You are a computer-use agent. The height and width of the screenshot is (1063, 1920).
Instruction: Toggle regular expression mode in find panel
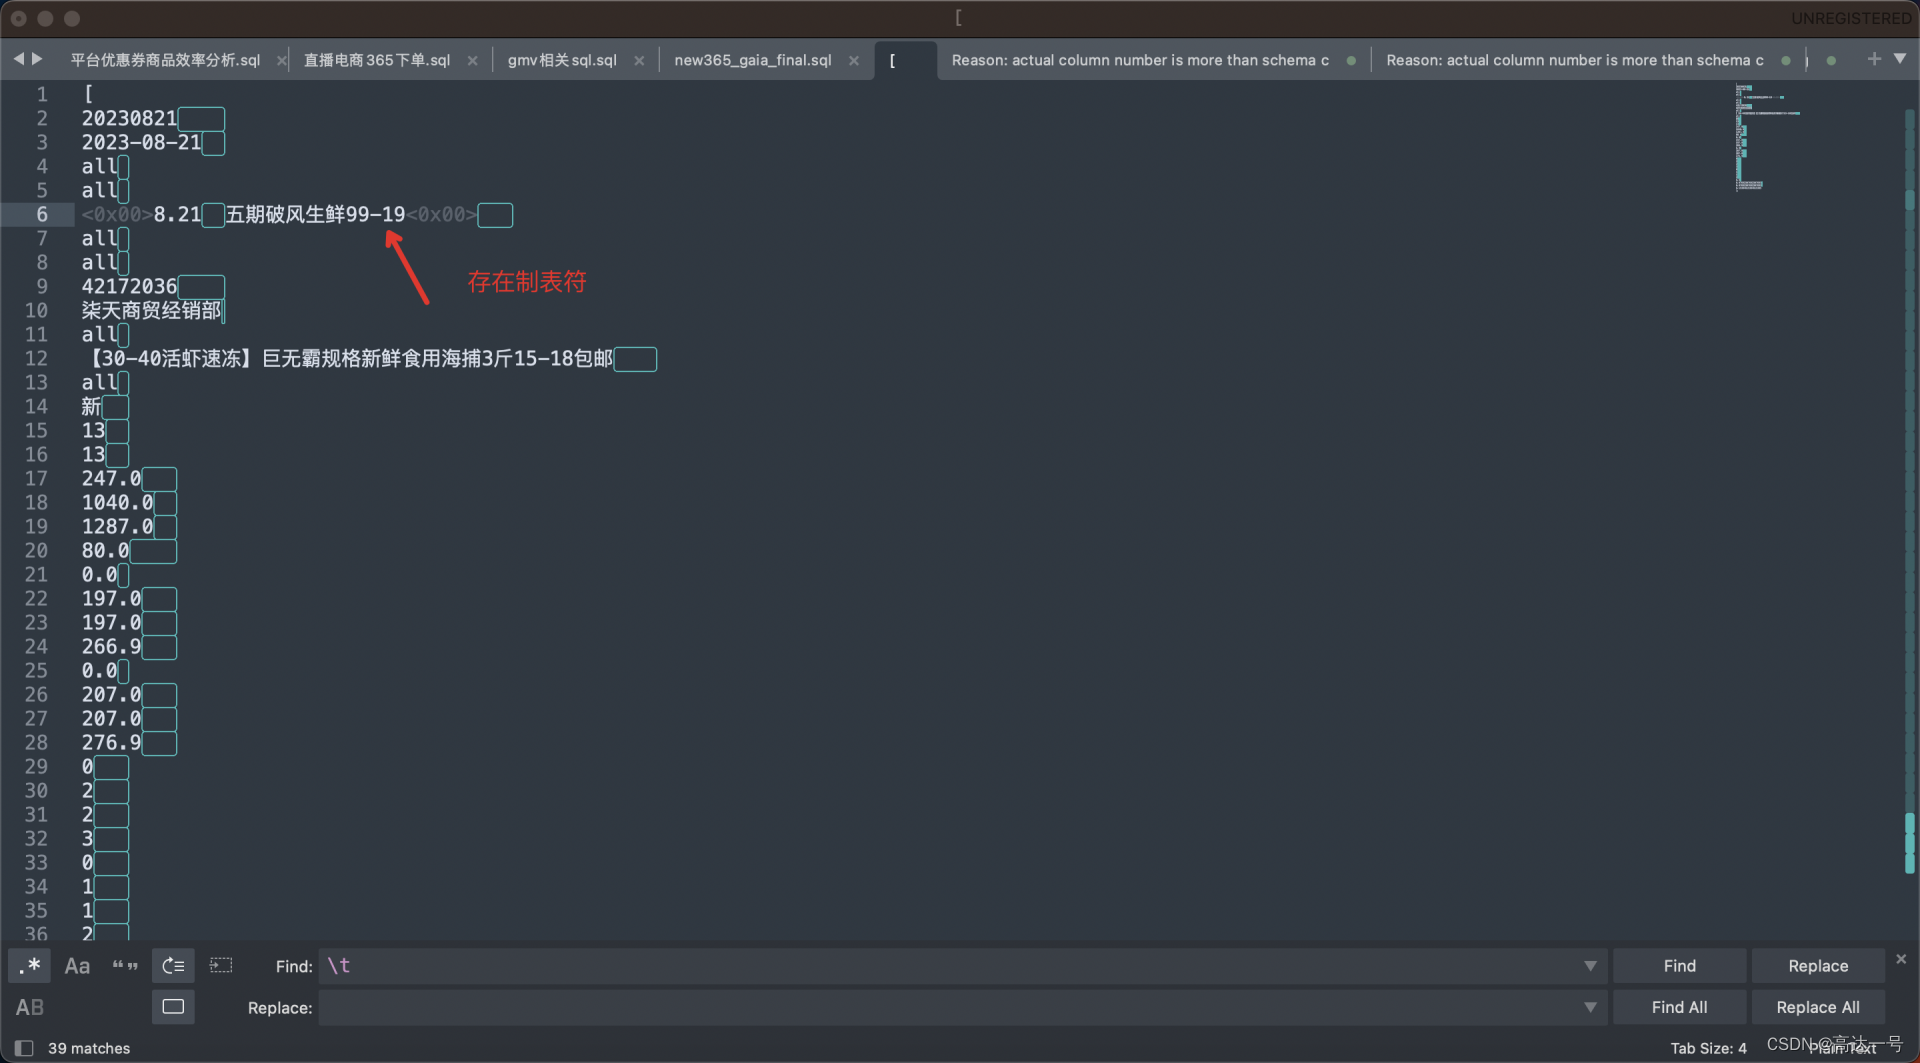29,965
